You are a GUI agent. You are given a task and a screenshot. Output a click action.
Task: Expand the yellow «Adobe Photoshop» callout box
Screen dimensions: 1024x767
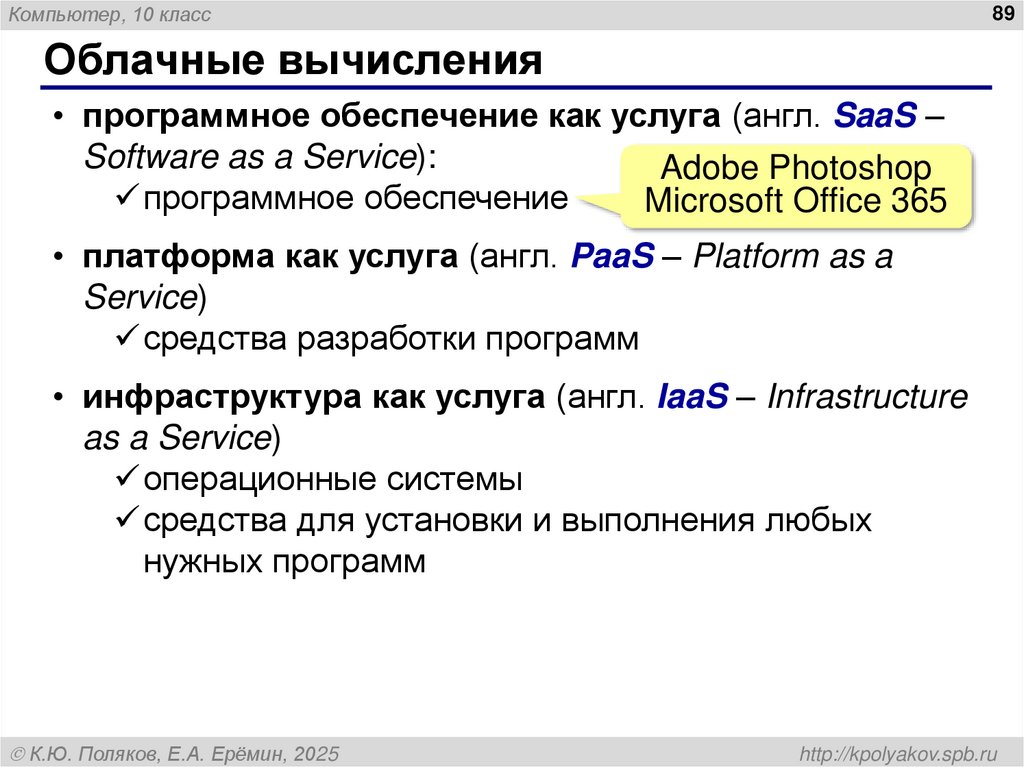(x=795, y=184)
